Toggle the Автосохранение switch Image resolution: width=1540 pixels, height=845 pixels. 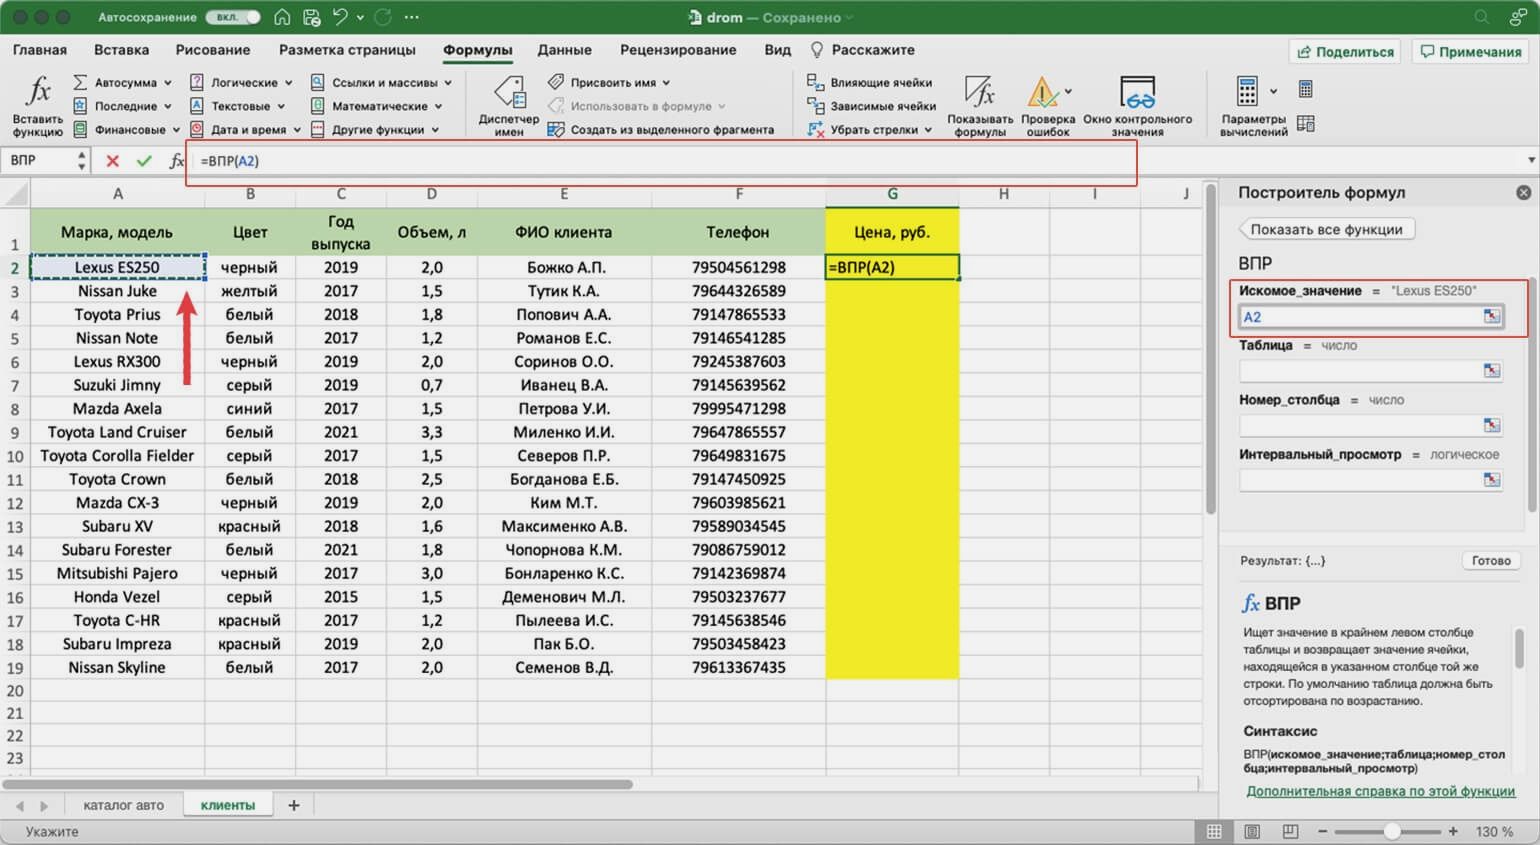pyautogui.click(x=232, y=17)
